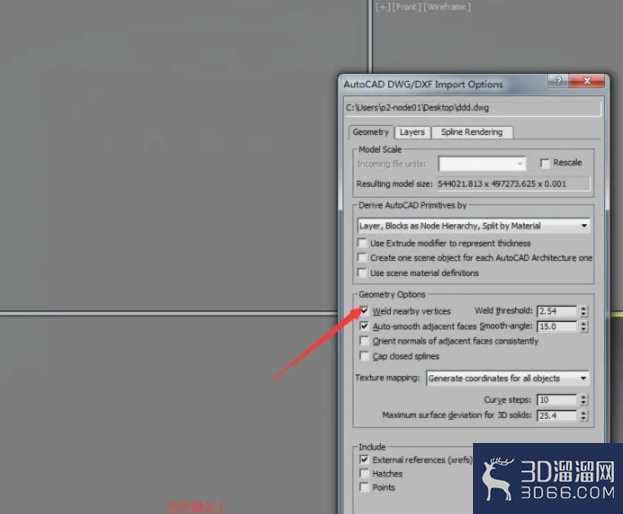Screen dimensions: 623x514
Task: Switch to the Geometry tab
Action: (x=371, y=132)
